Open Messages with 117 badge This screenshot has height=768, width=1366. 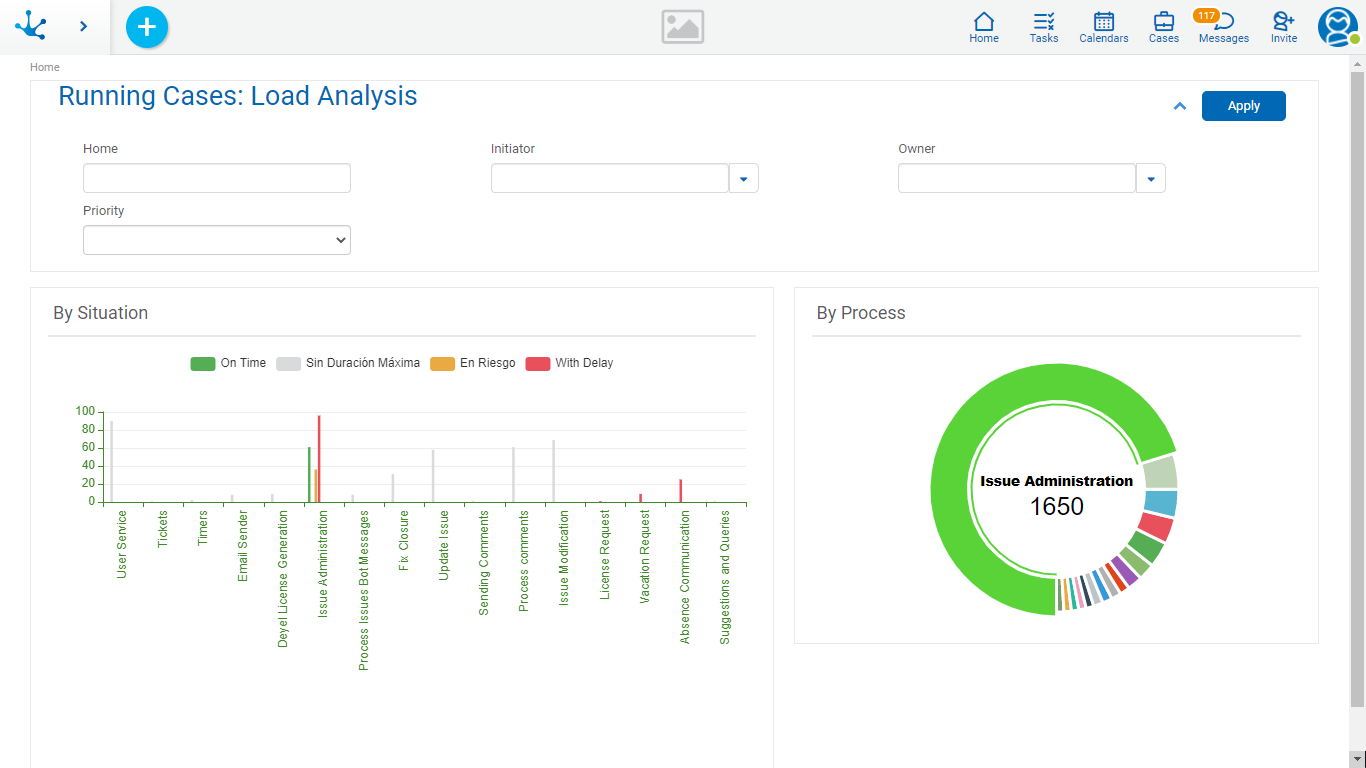[x=1224, y=27]
